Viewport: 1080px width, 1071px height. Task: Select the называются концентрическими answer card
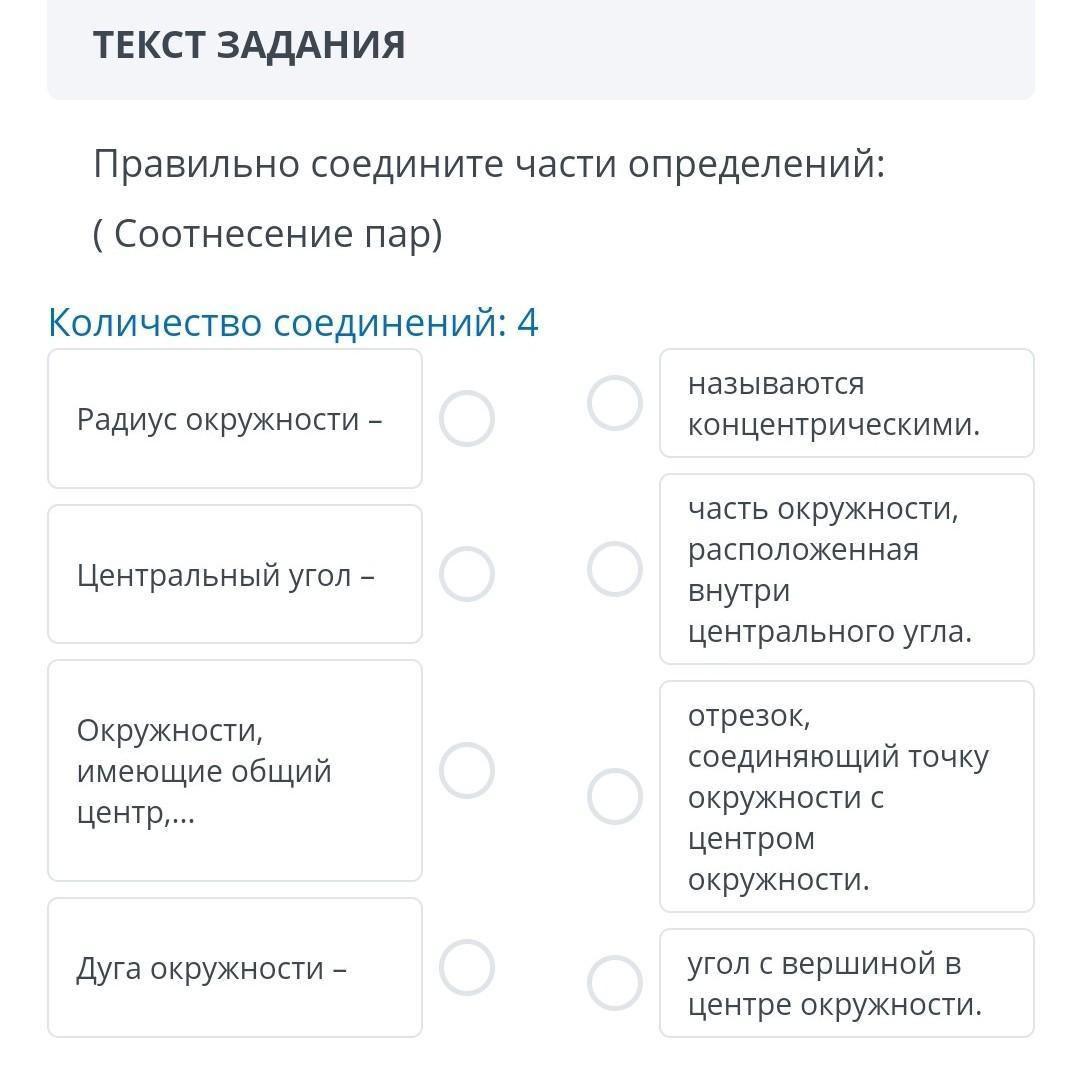pos(847,403)
